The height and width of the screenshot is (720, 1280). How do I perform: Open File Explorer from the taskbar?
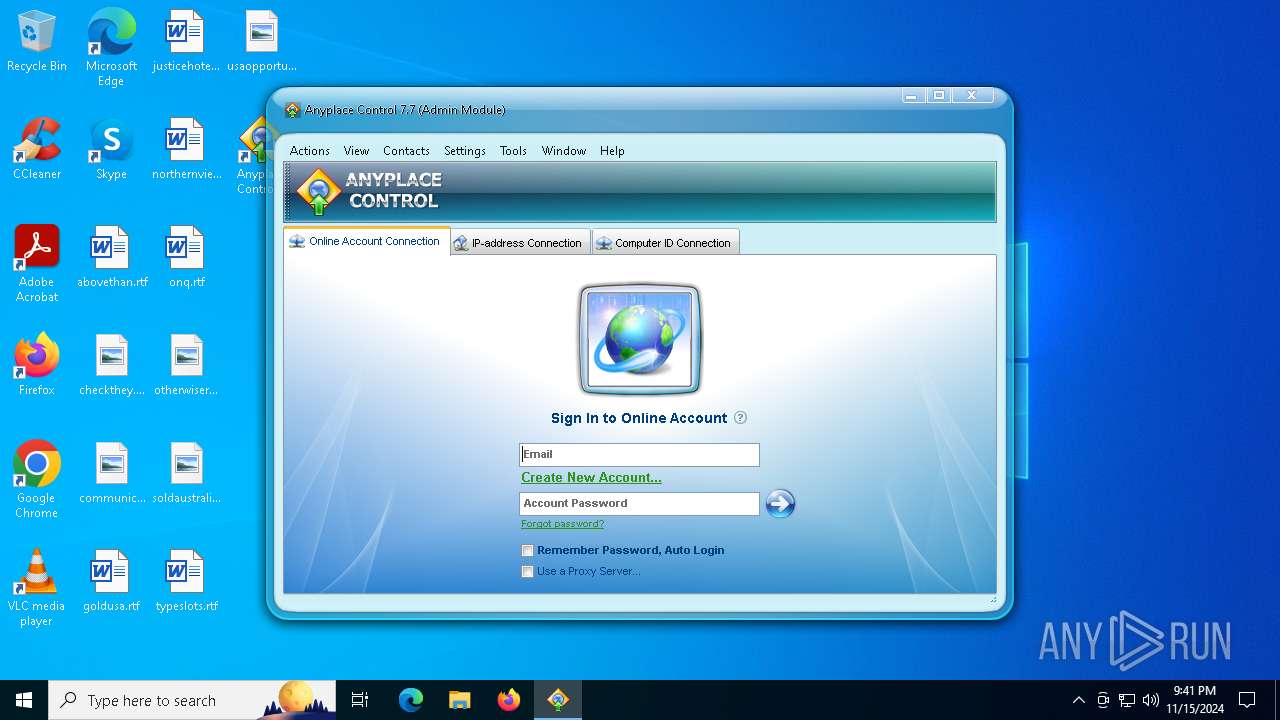pyautogui.click(x=460, y=700)
